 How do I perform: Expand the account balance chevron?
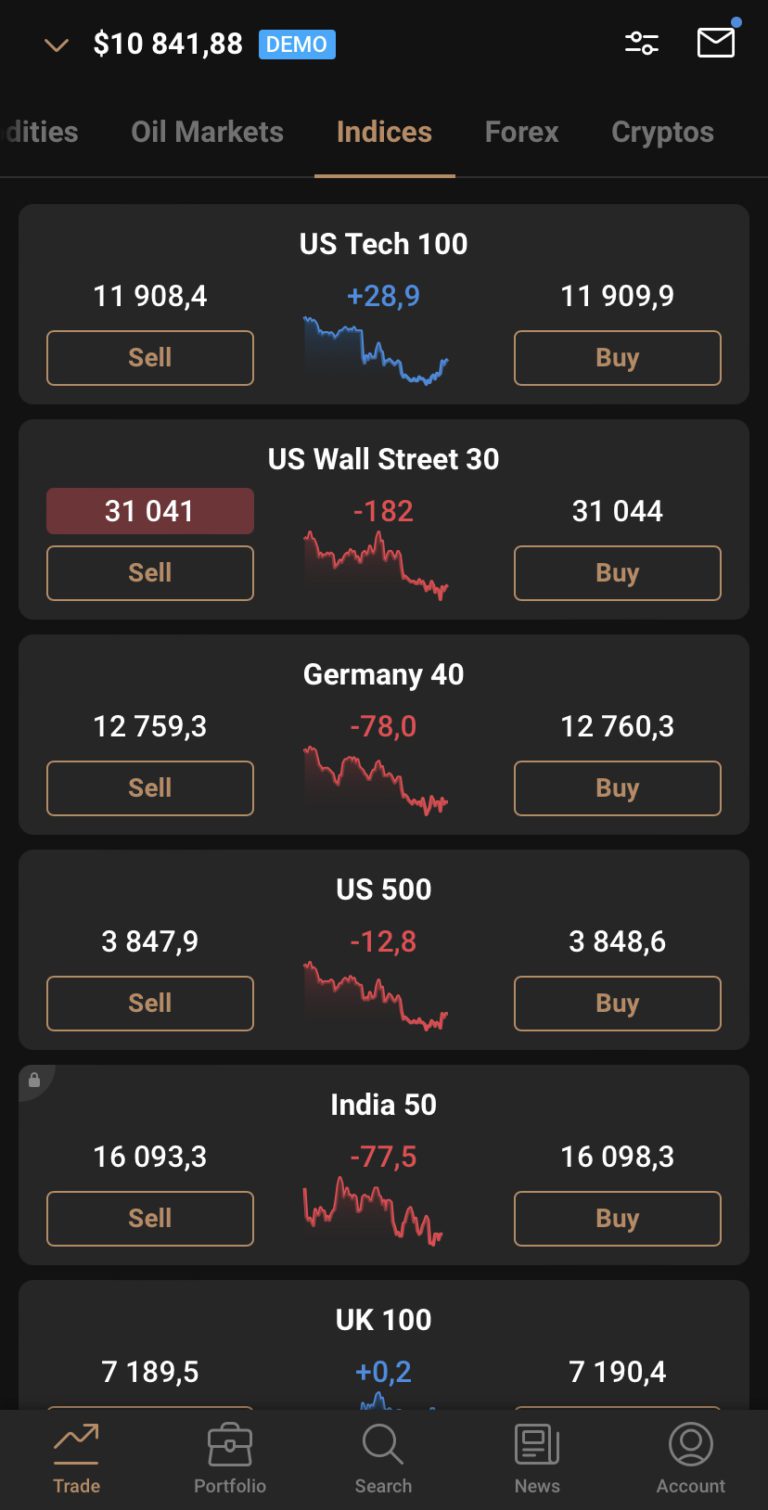(x=57, y=45)
